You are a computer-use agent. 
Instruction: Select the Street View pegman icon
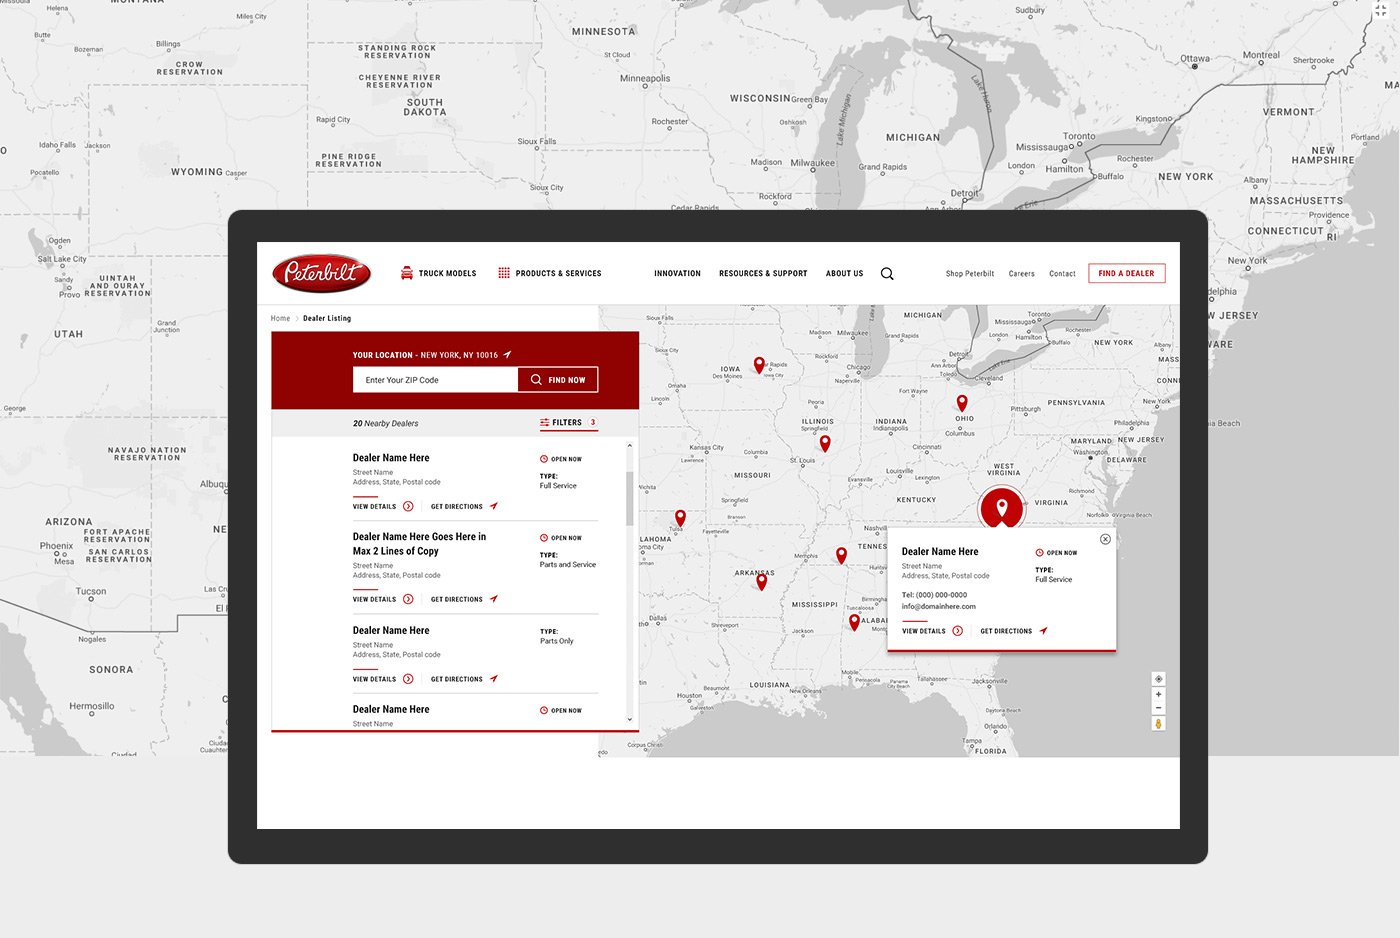1158,723
